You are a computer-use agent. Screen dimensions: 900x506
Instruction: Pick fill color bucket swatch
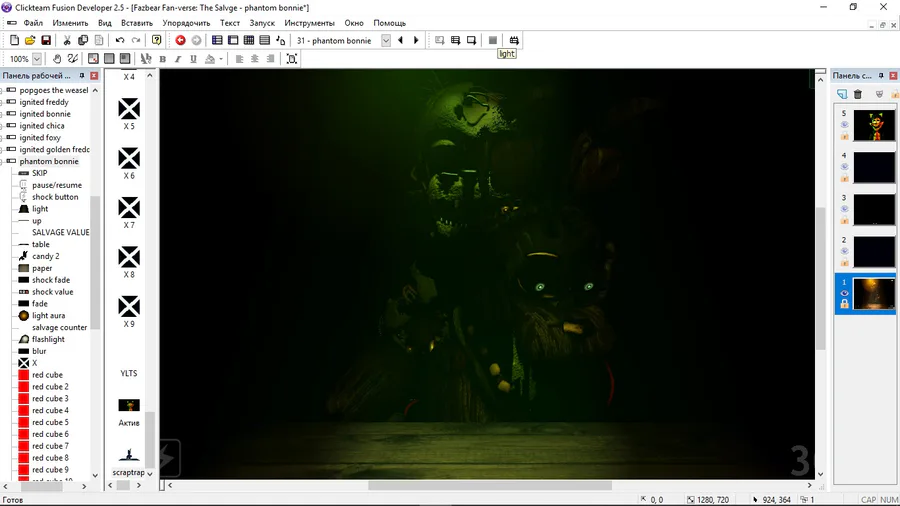210,59
